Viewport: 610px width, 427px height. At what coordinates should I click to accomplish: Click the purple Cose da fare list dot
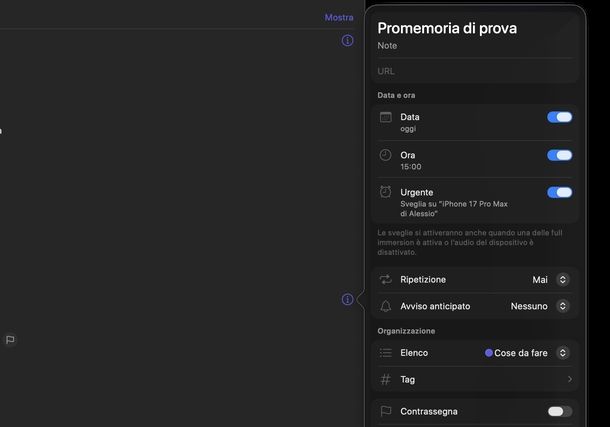click(x=489, y=353)
